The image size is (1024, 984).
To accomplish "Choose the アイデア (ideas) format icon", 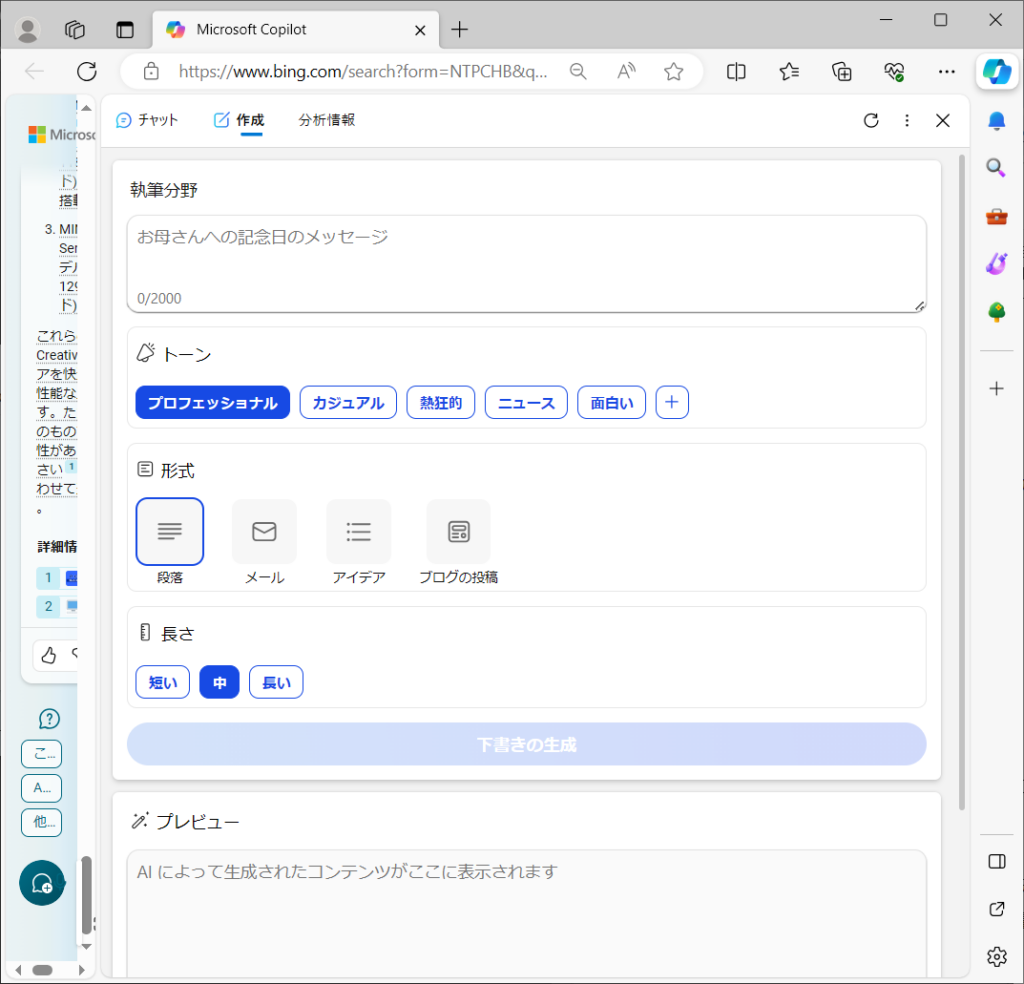I will (x=358, y=531).
